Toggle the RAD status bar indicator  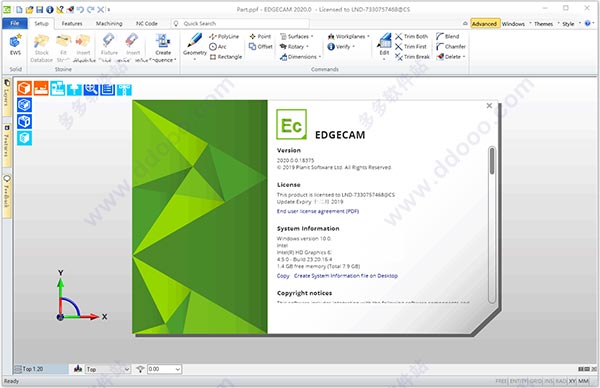[x=561, y=381]
